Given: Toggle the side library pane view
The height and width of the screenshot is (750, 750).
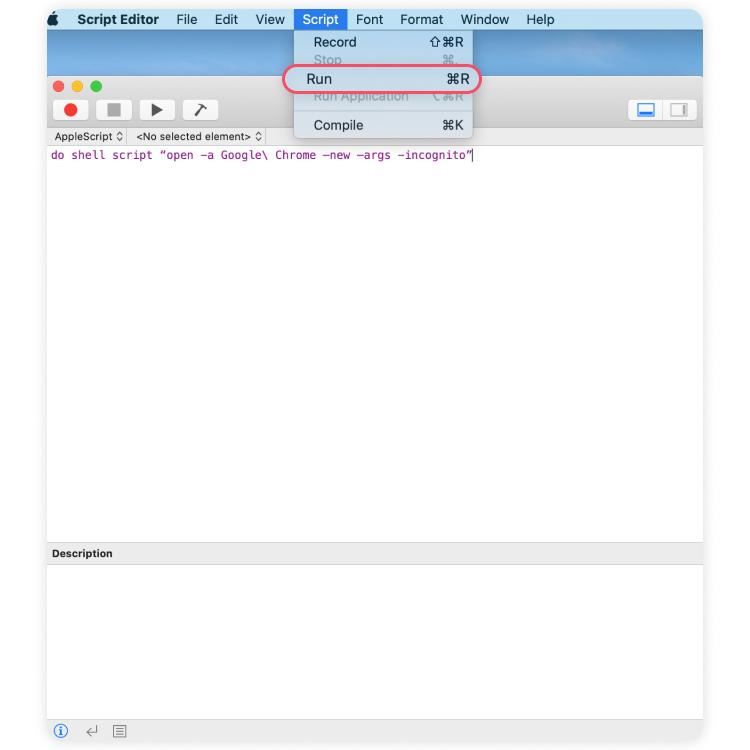Looking at the screenshot, I should [679, 110].
